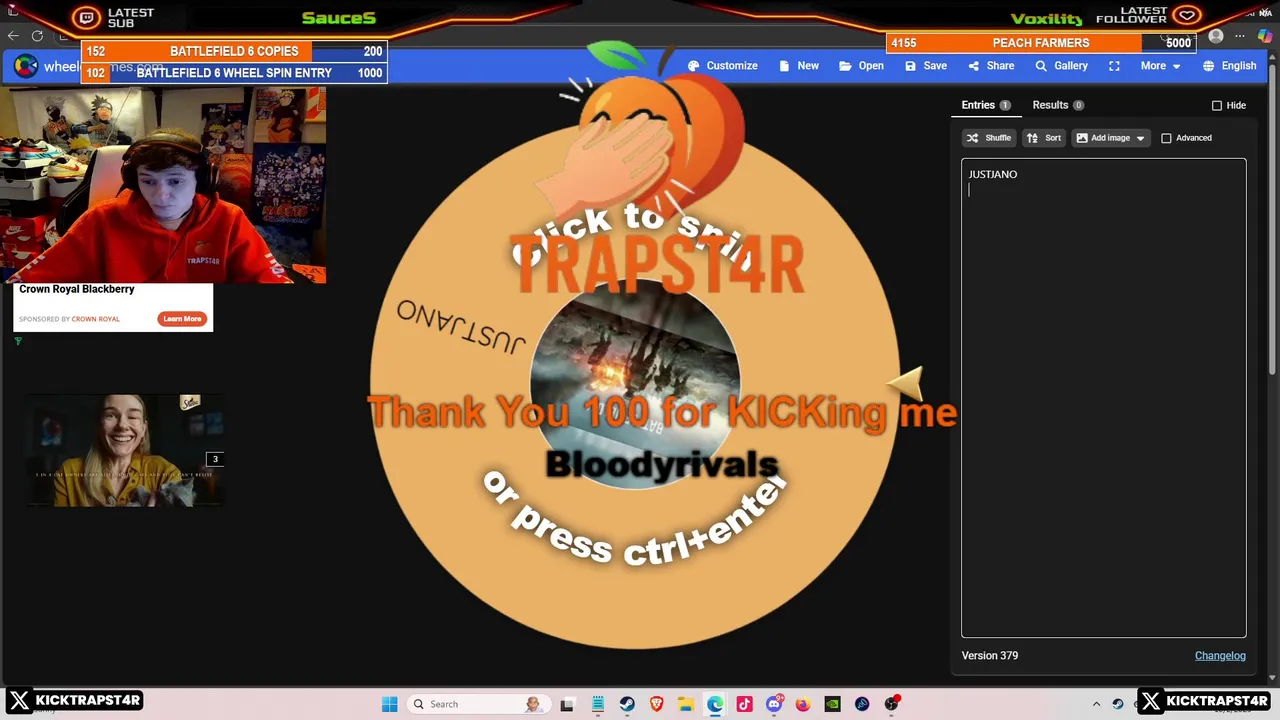1280x720 pixels.
Task: Spin the wheel by clicking it
Action: point(636,385)
